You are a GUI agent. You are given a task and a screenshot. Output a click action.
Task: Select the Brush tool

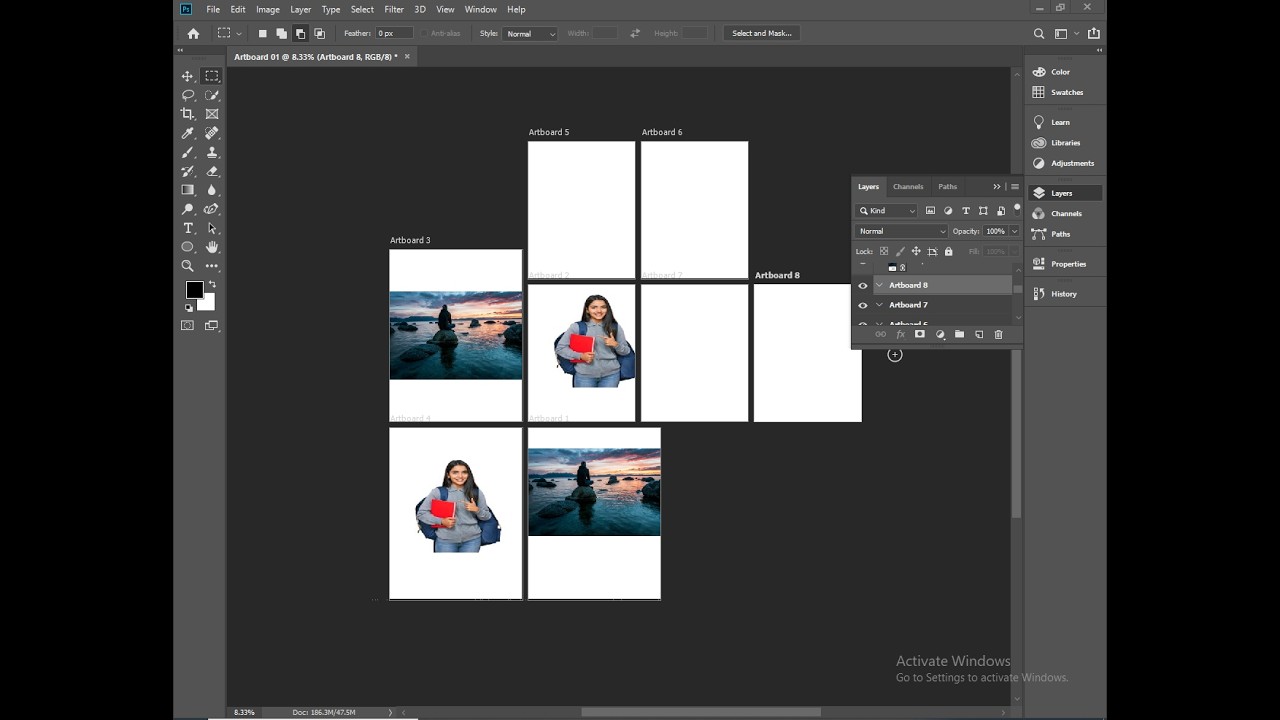(187, 152)
